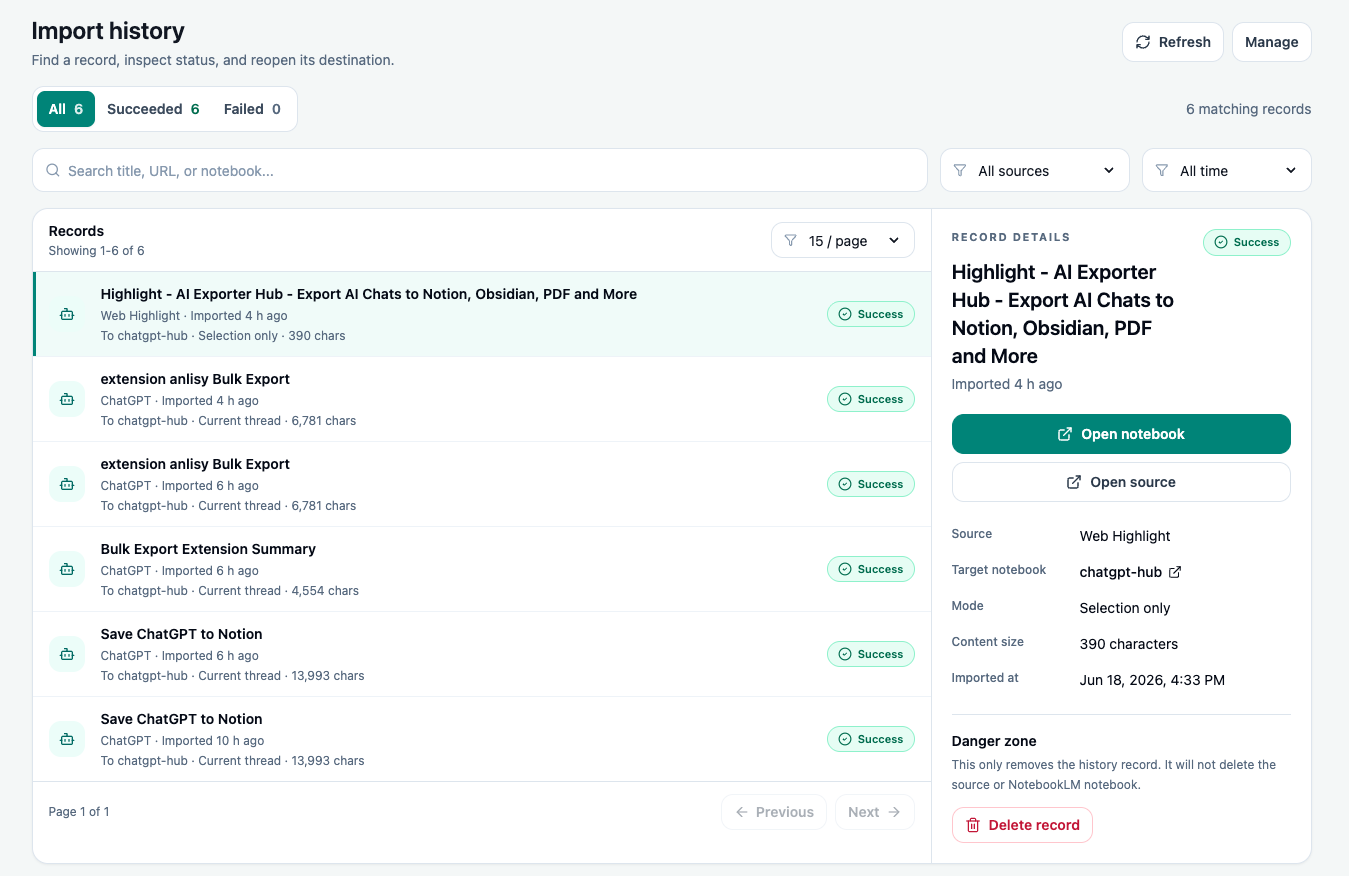Viewport: 1349px width, 876px height.
Task: Click the 'Selection only' mode value
Action: point(1125,608)
